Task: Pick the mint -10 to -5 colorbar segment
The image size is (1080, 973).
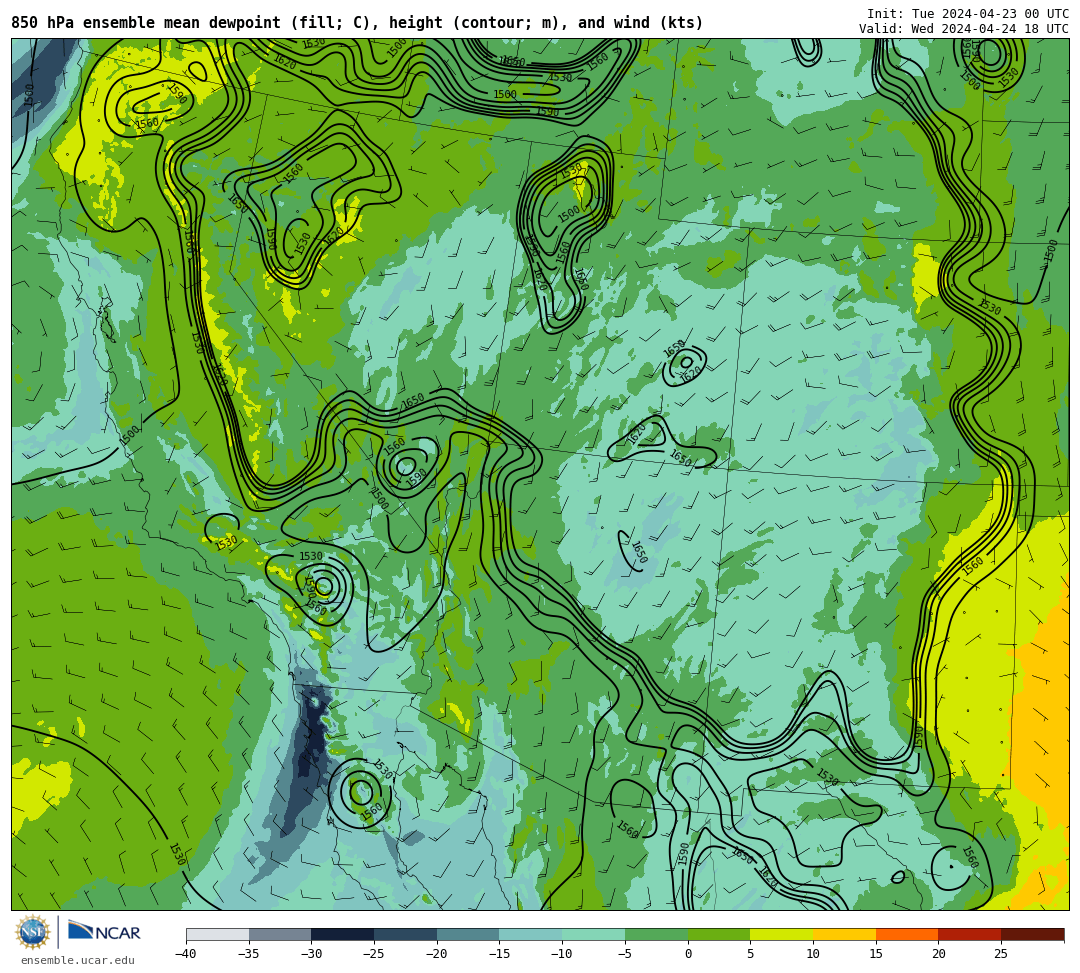Action: [x=593, y=934]
